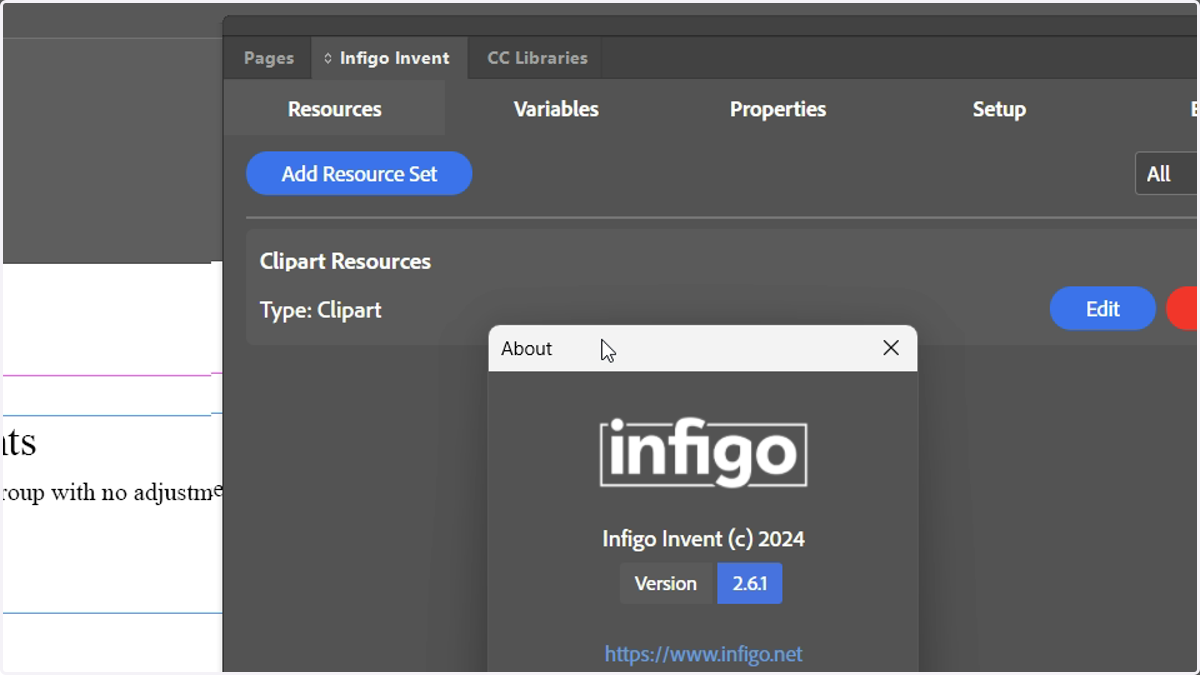
Task: Click the Clipart Resources heading
Action: point(345,261)
